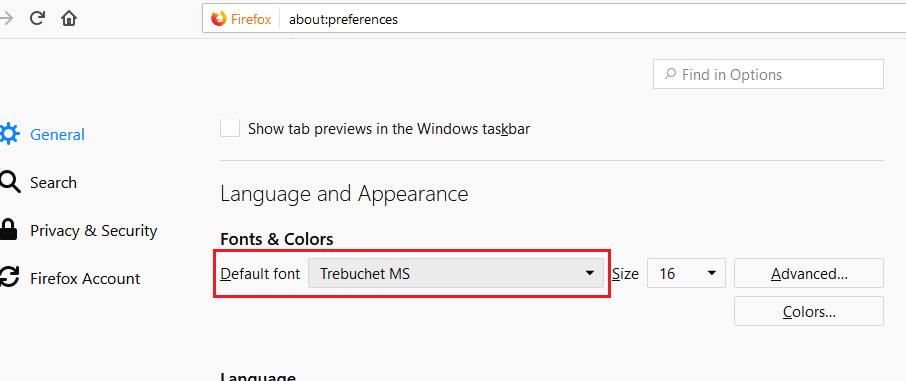Click the Privacy & Security lock icon
The height and width of the screenshot is (381, 906).
[8, 230]
